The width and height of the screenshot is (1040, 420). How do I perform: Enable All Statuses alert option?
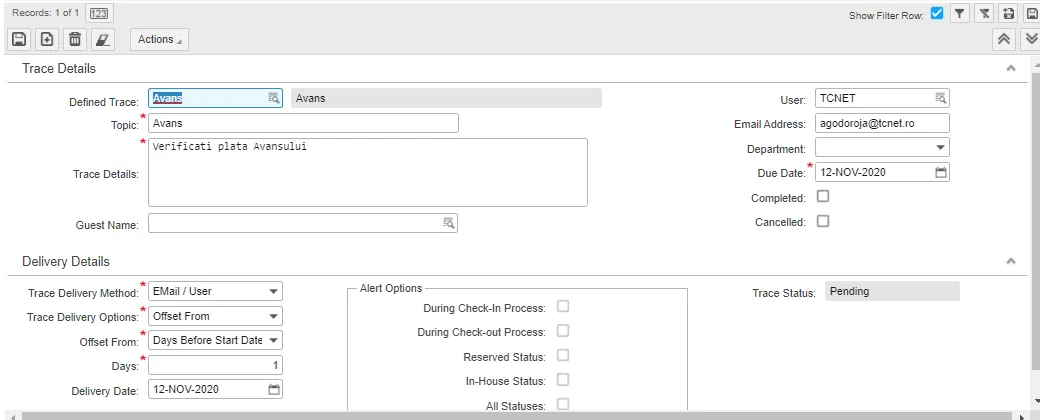tap(562, 403)
